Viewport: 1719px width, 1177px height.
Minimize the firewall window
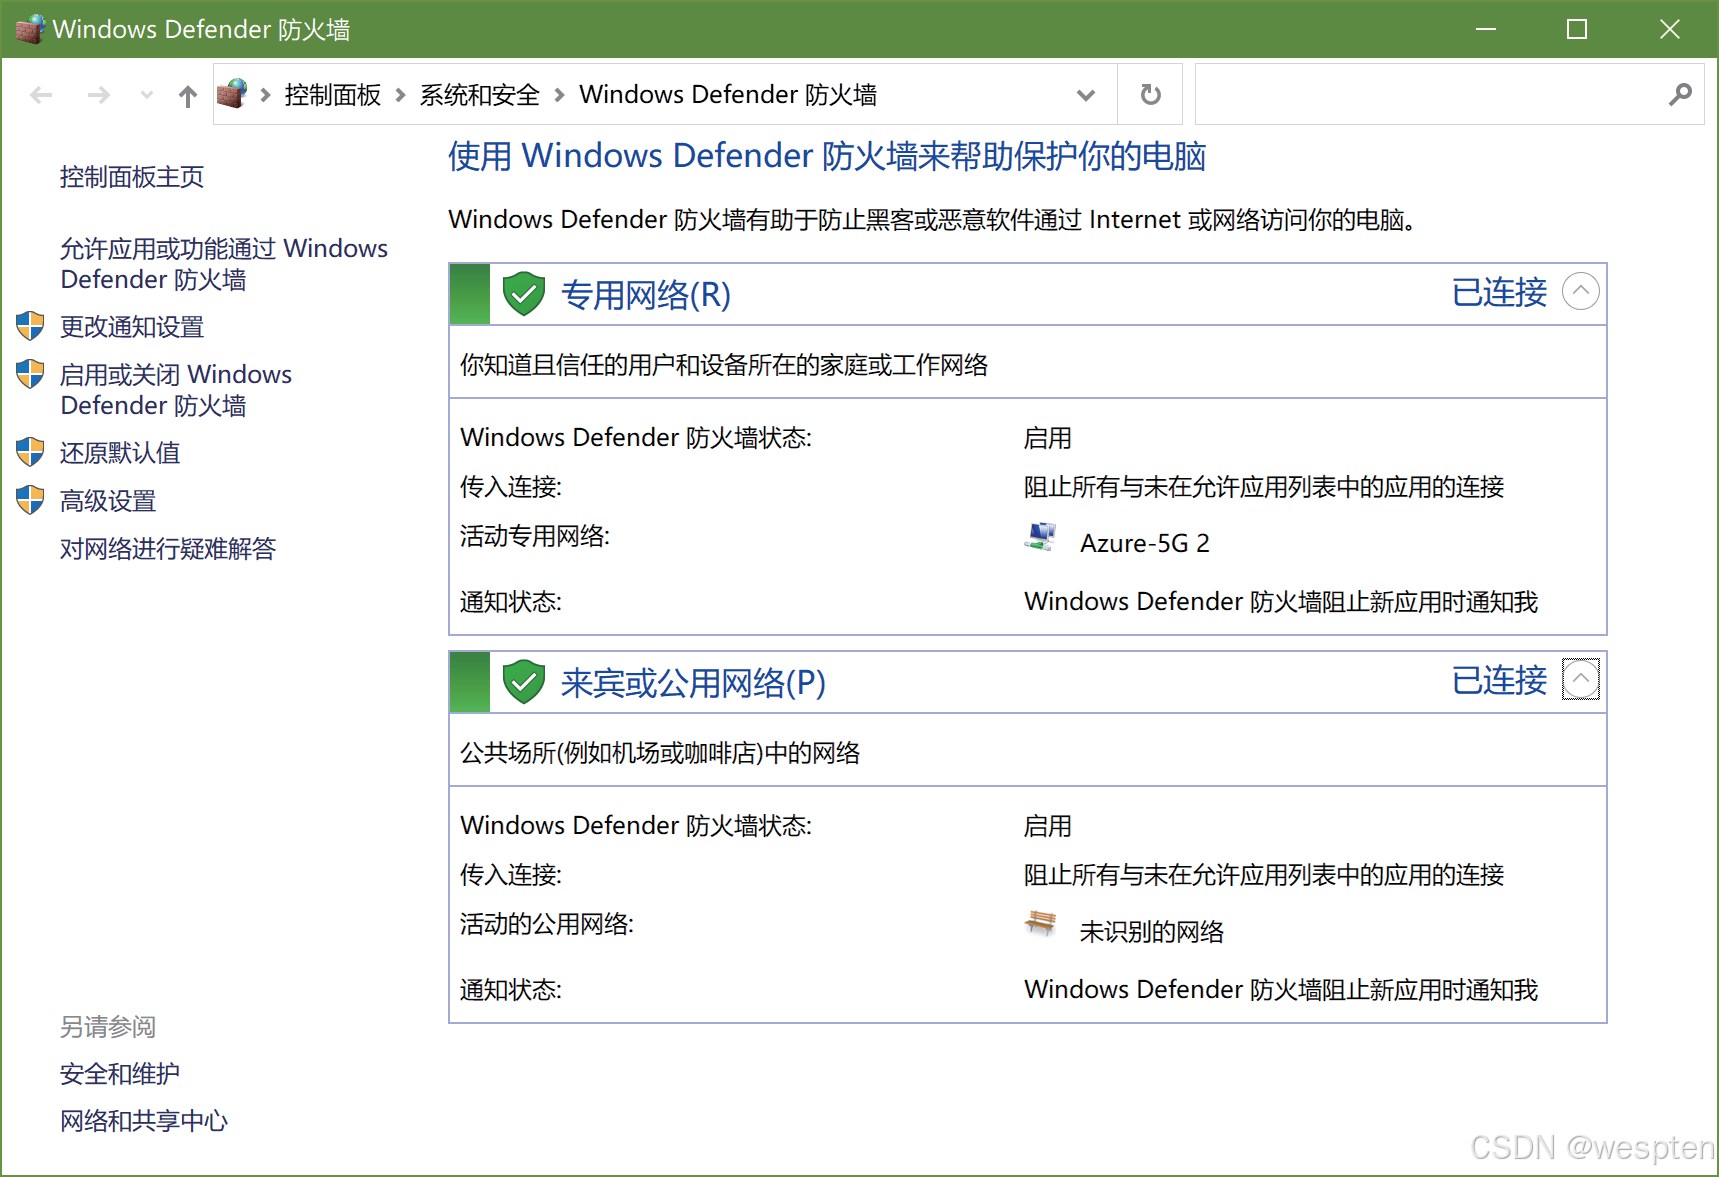(x=1486, y=29)
